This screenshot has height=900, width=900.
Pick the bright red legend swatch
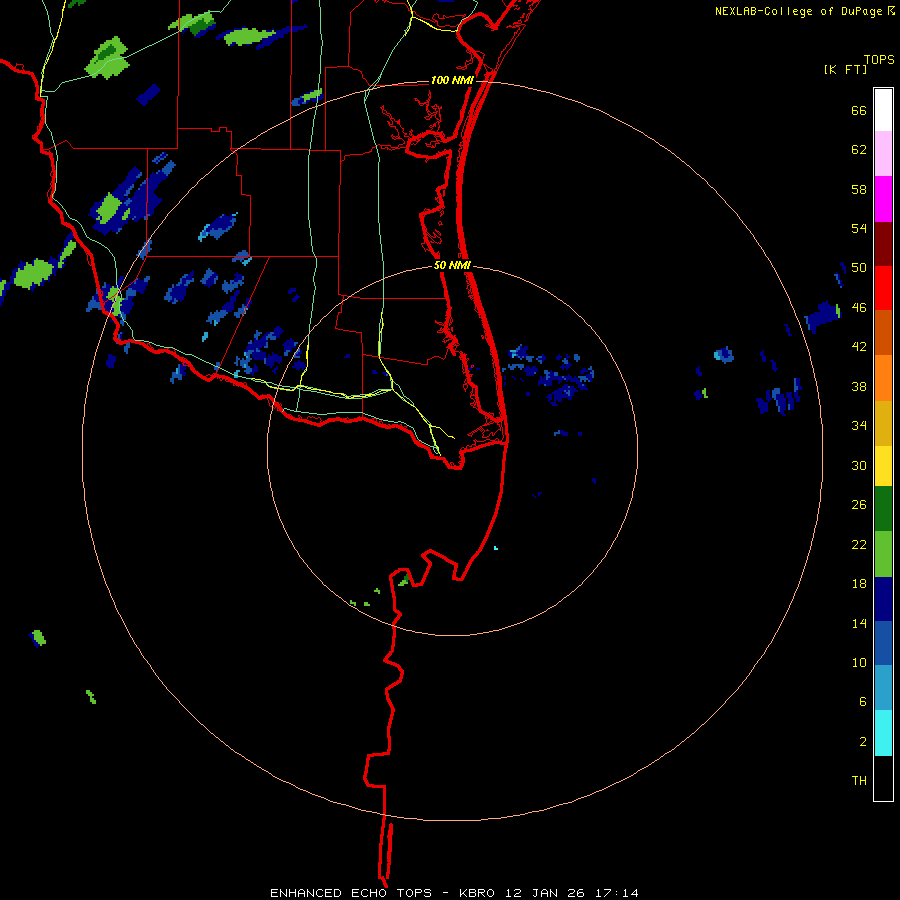(x=883, y=288)
